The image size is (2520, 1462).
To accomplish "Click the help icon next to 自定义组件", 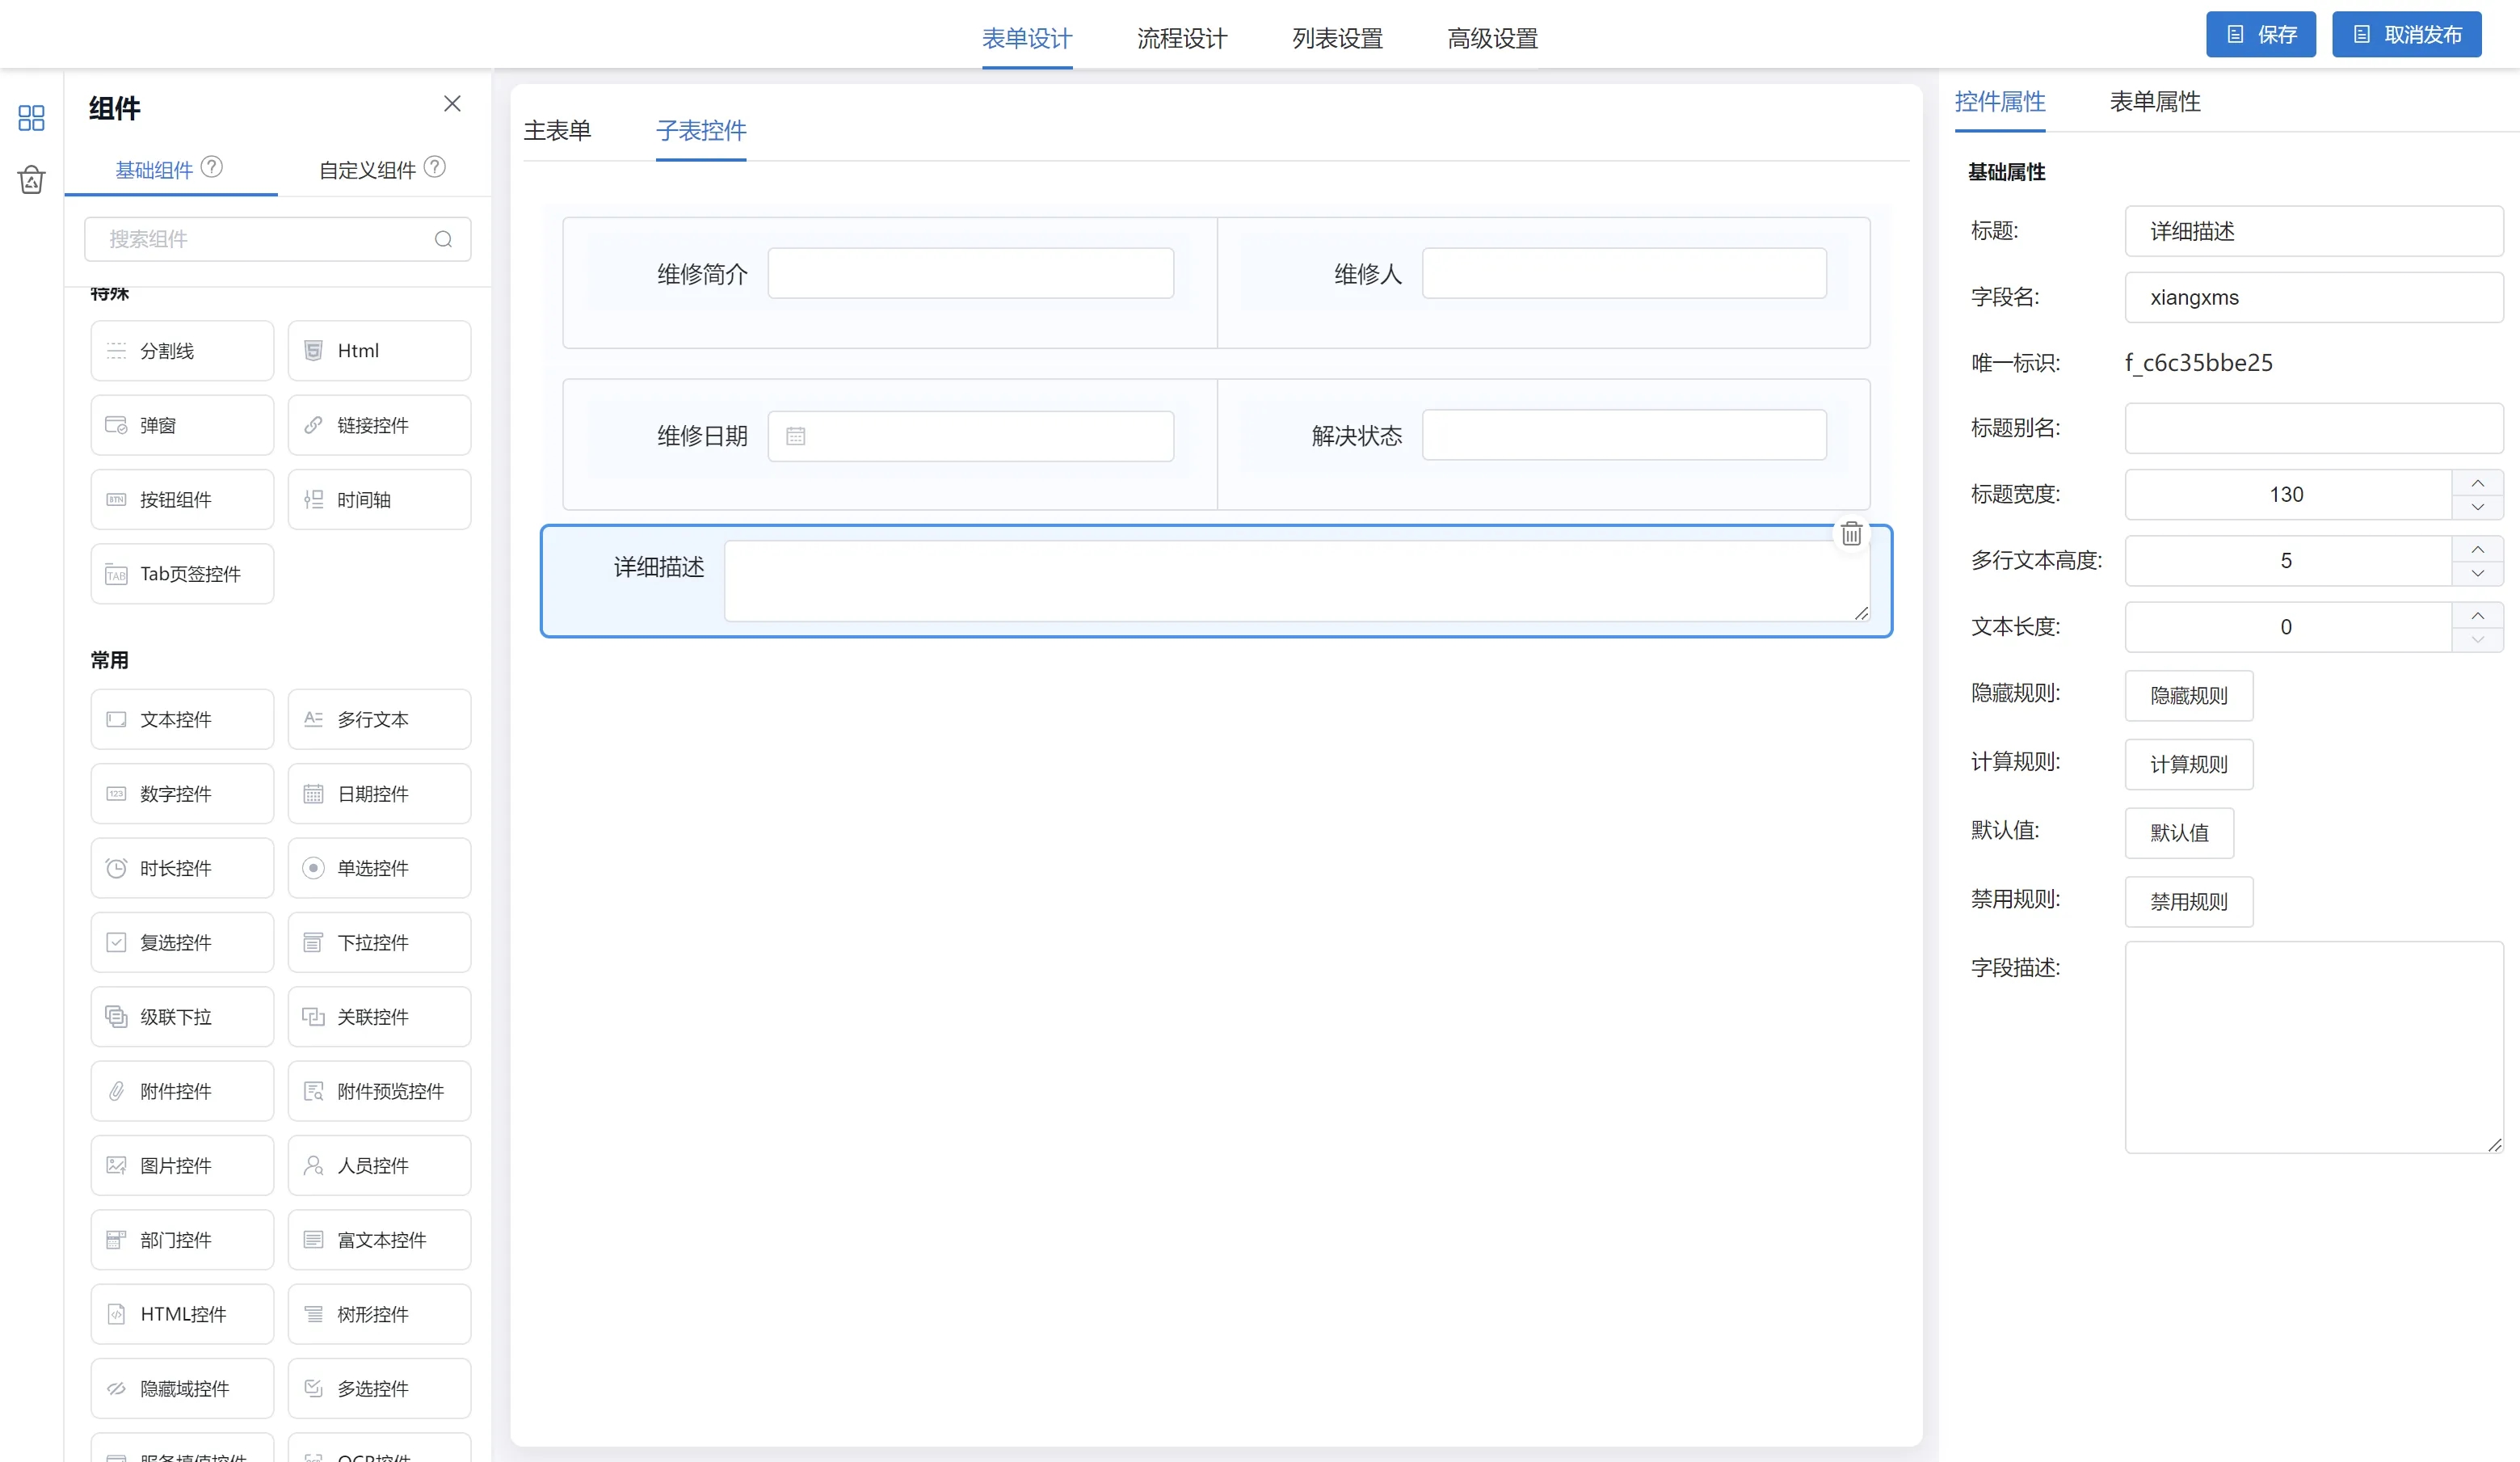I will tap(435, 167).
